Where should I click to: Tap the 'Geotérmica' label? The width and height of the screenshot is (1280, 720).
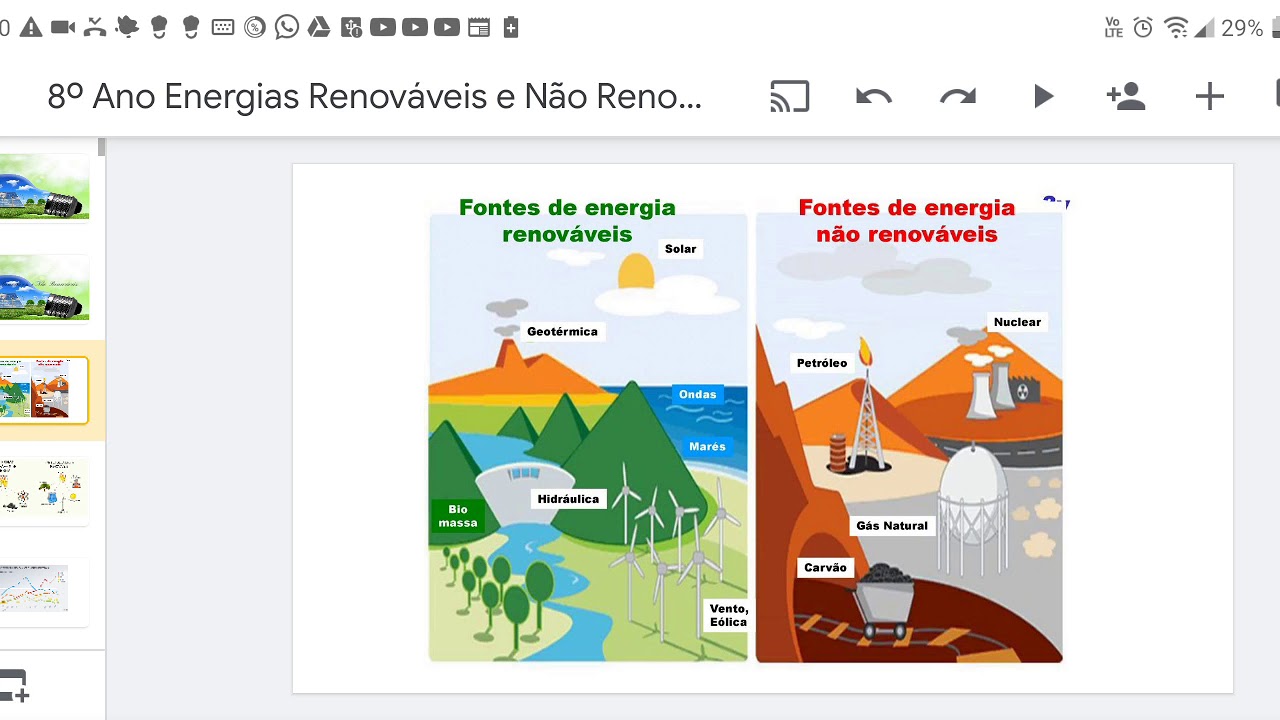tap(563, 331)
